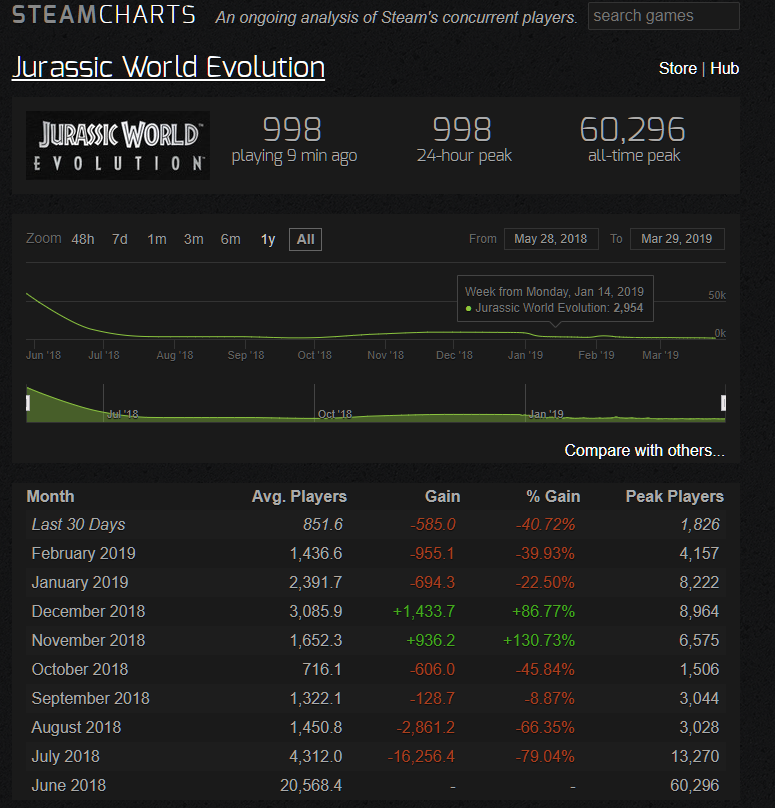The width and height of the screenshot is (775, 808).
Task: Open the Store link
Action: 678,68
